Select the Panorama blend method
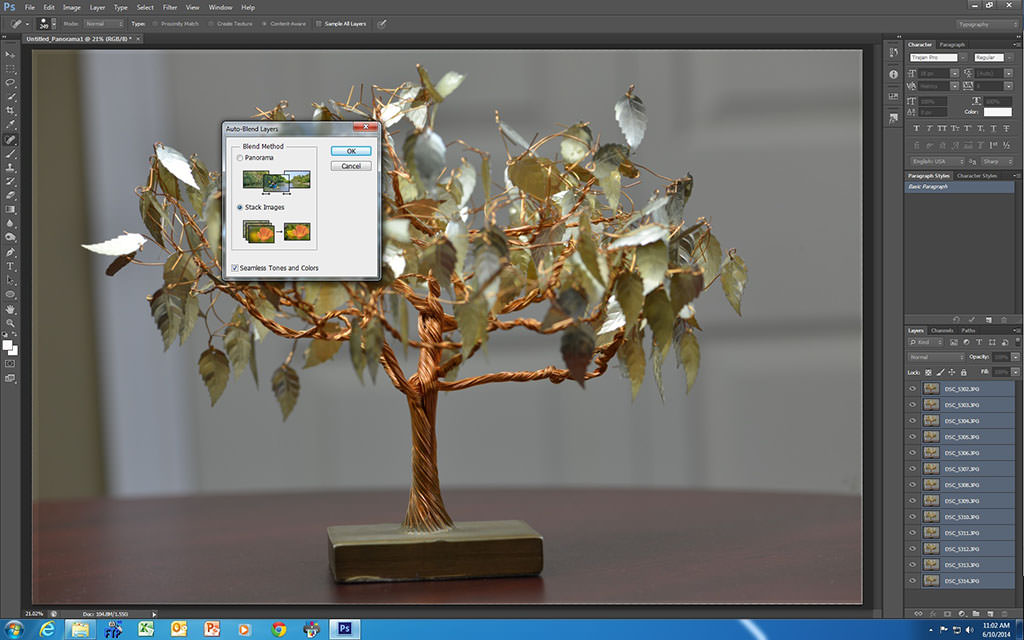Image resolution: width=1024 pixels, height=640 pixels. (240, 158)
